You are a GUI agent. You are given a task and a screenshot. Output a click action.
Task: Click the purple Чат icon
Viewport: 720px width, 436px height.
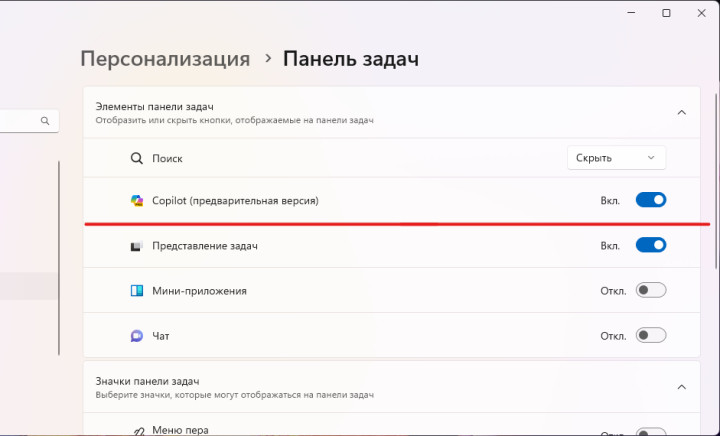(x=137, y=336)
